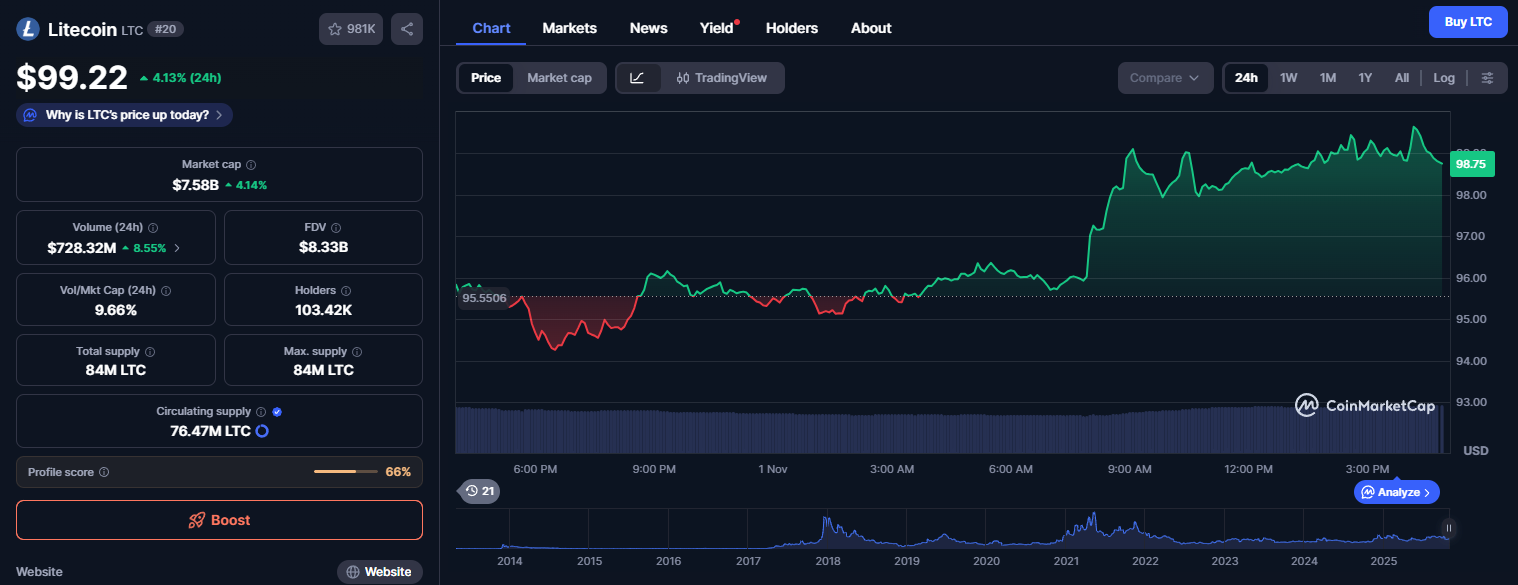Screen dimensions: 1518x585
Task: Click the Buy LTC button
Action: (1467, 22)
